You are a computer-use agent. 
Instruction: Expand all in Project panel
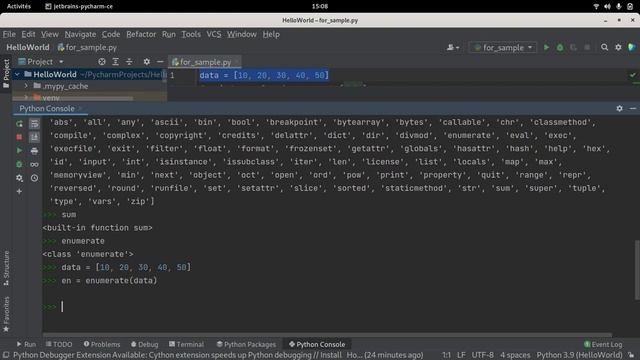(x=116, y=62)
